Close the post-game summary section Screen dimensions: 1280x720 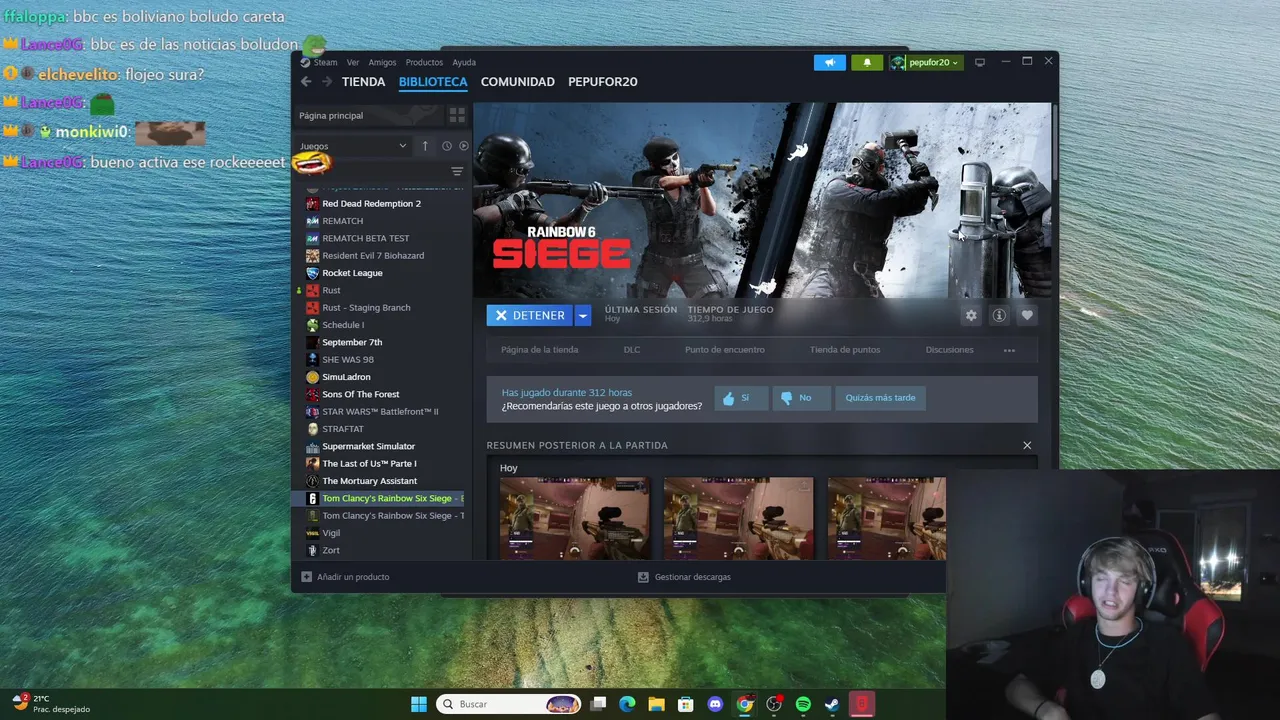tap(1027, 445)
